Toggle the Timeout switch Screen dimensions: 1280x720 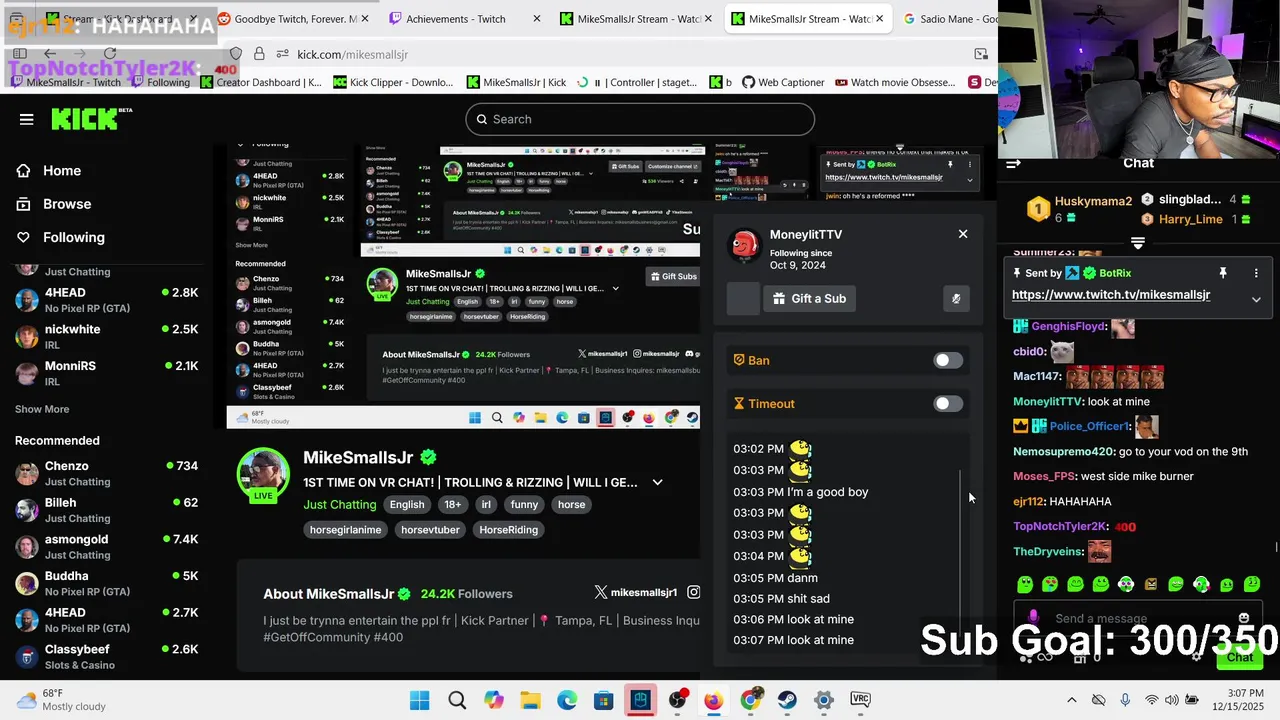click(947, 404)
